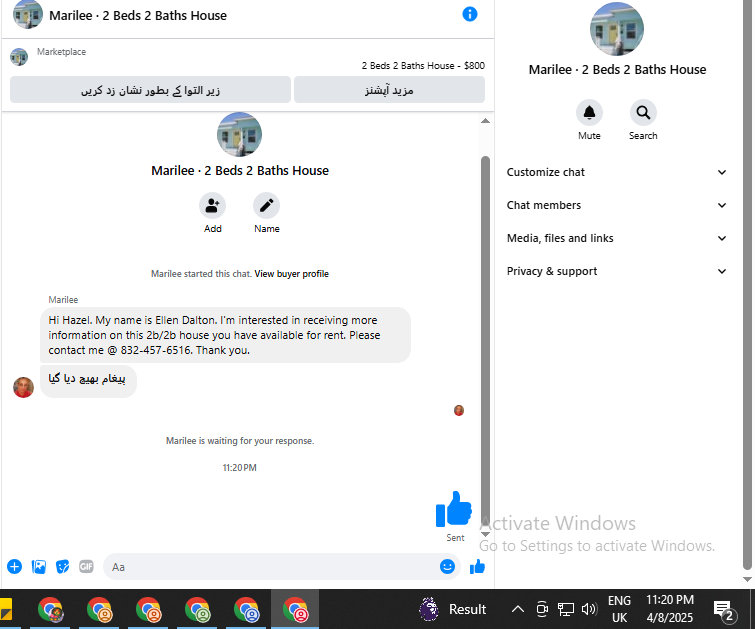Expand Privacy & support section
Image resolution: width=755 pixels, height=629 pixels.
click(616, 271)
